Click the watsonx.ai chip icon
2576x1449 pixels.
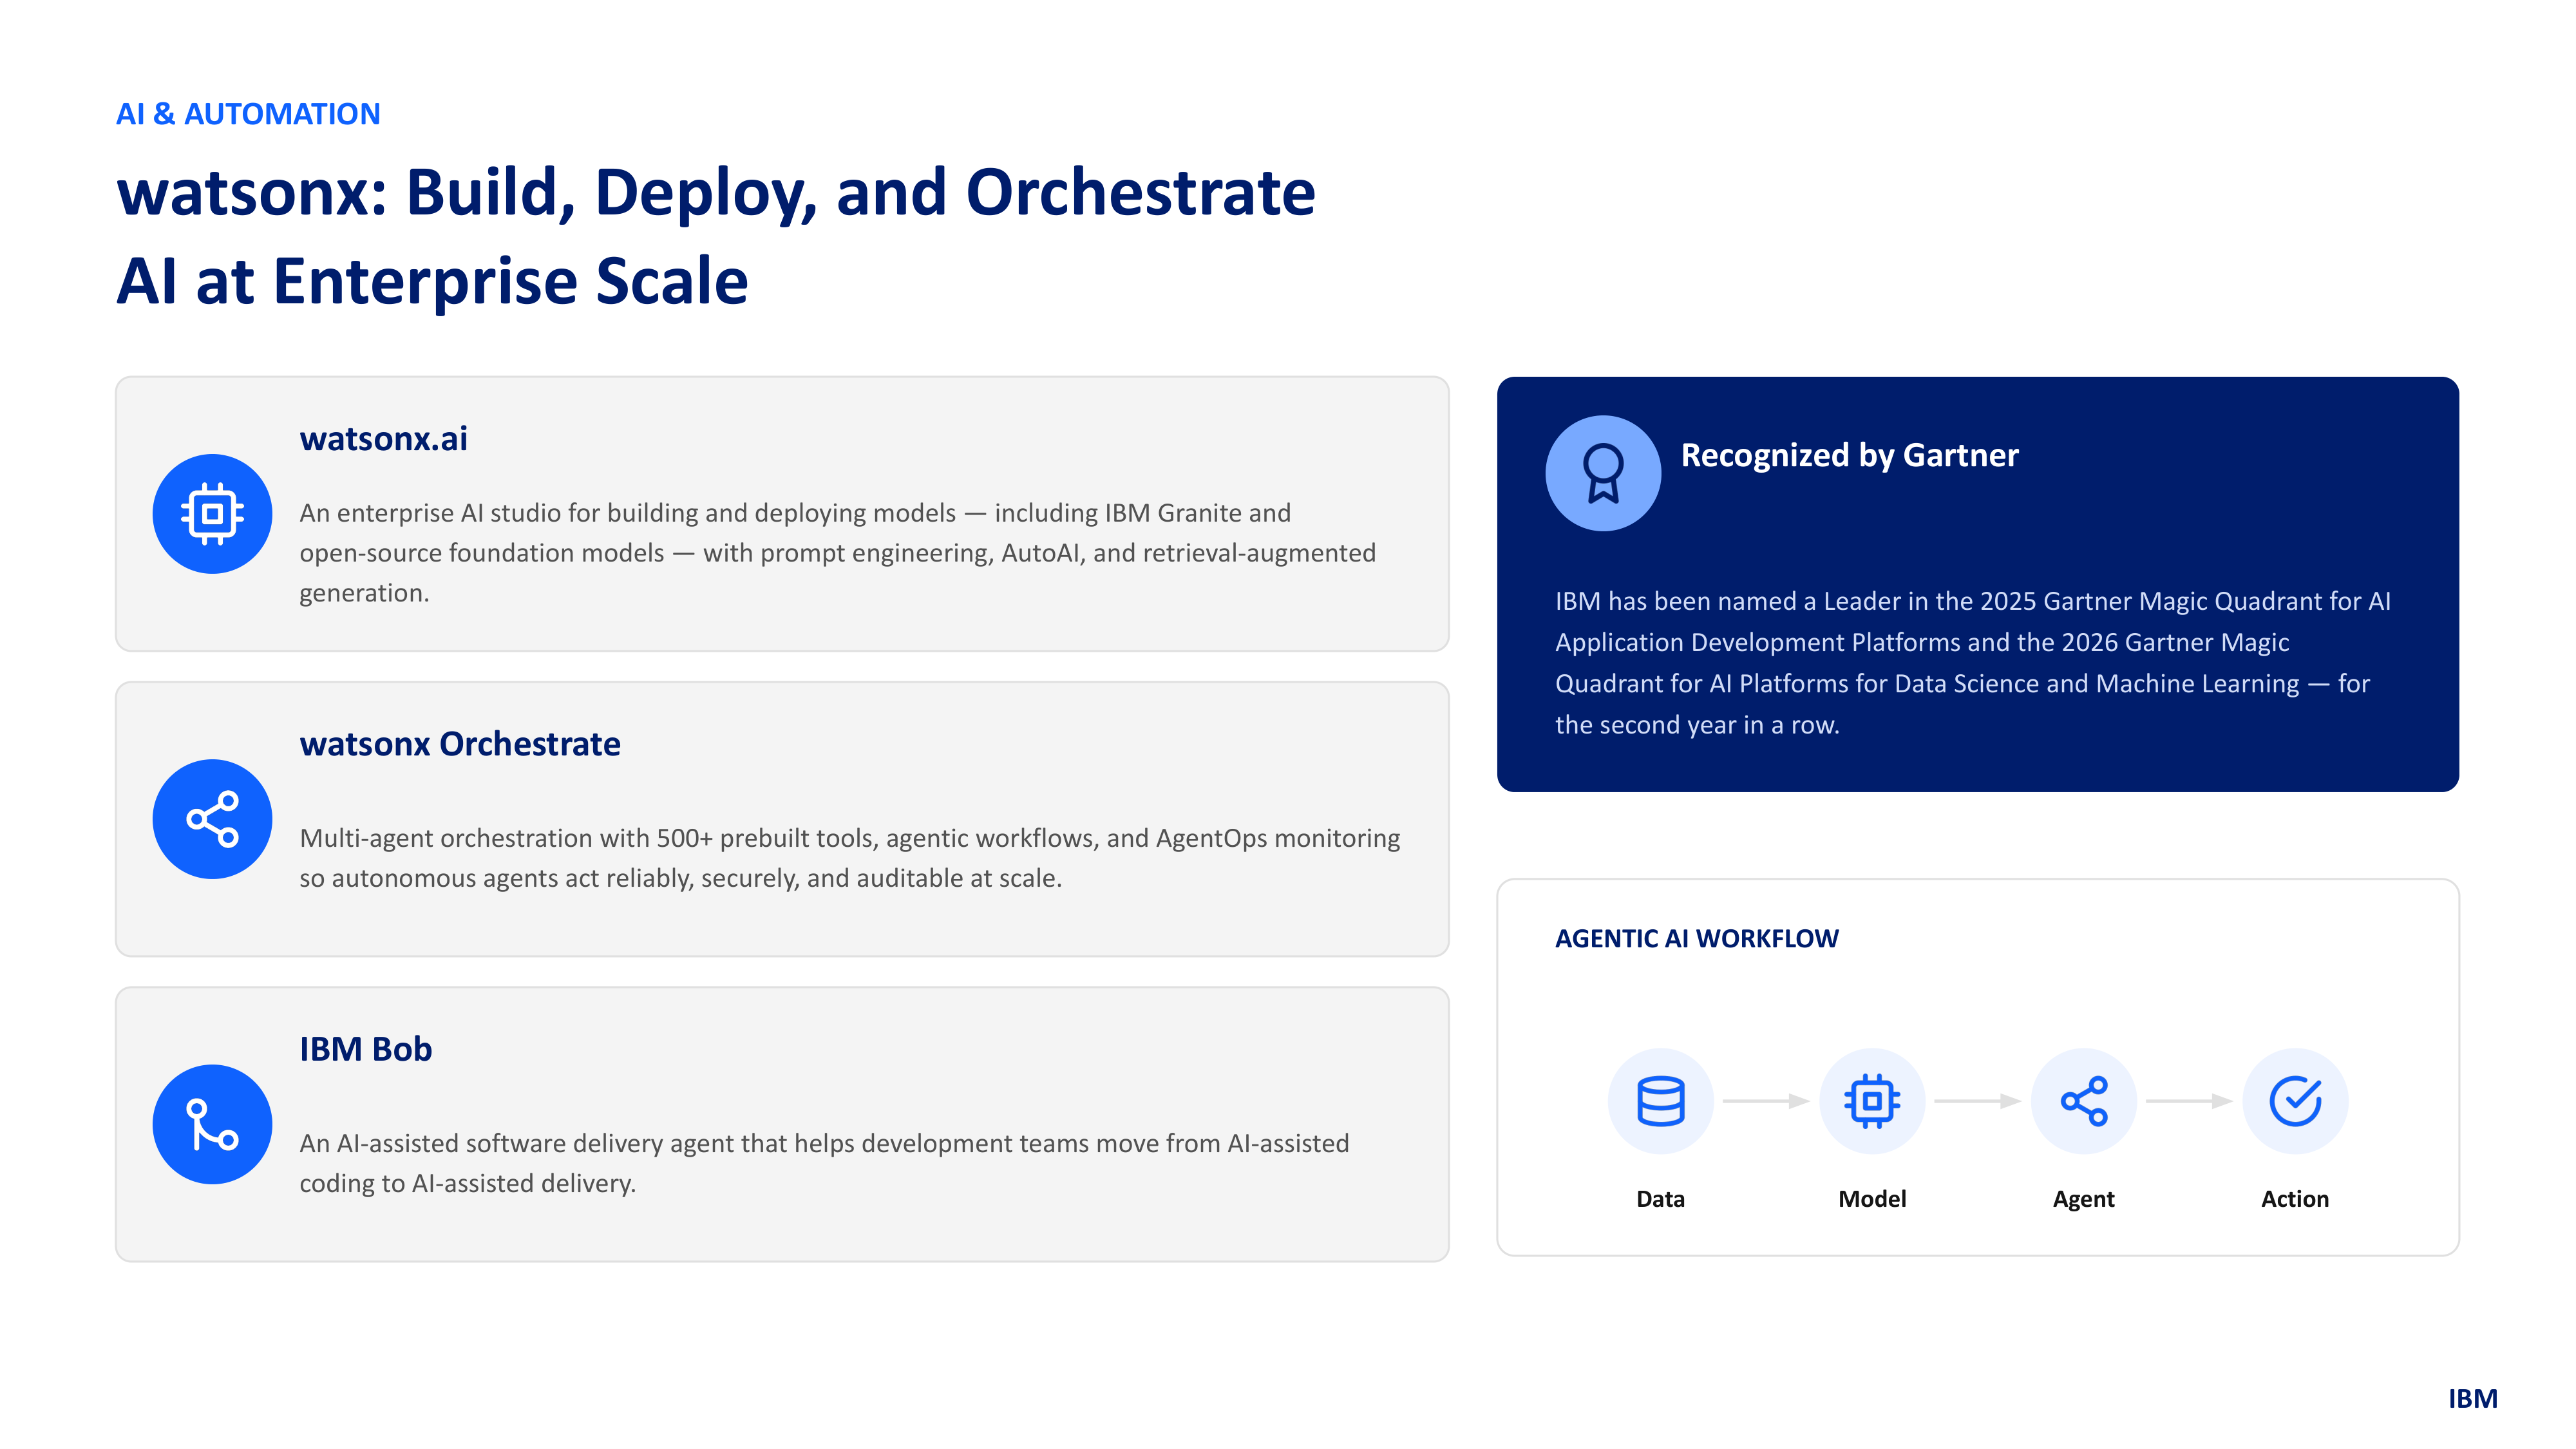(x=212, y=514)
